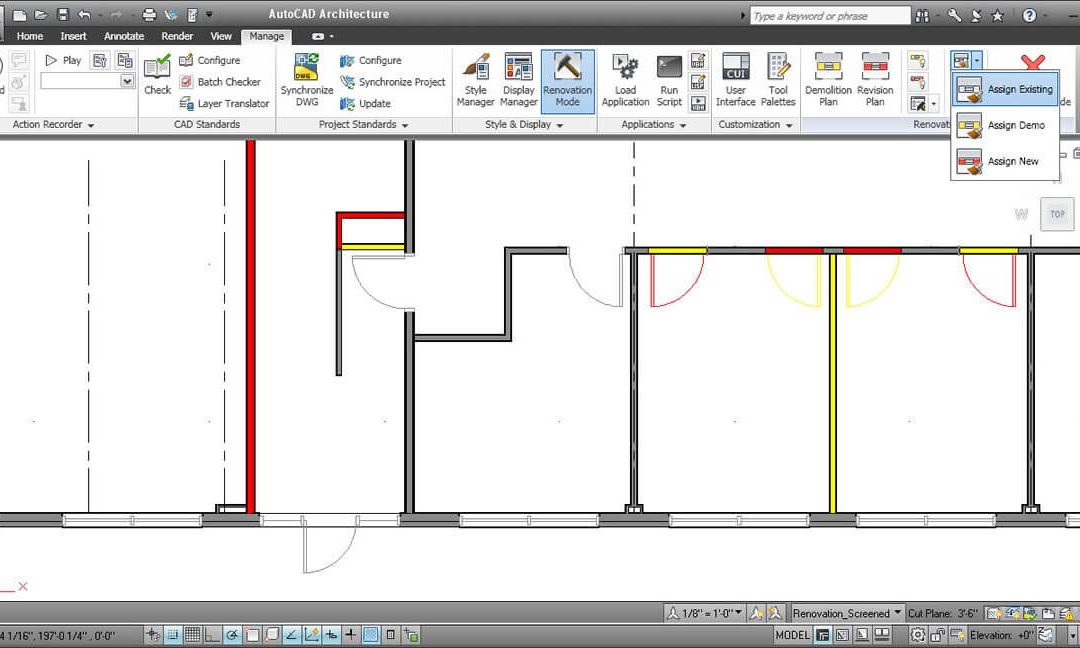Toggle grid display in status bar
This screenshot has width=1080, height=648.
[x=192, y=634]
